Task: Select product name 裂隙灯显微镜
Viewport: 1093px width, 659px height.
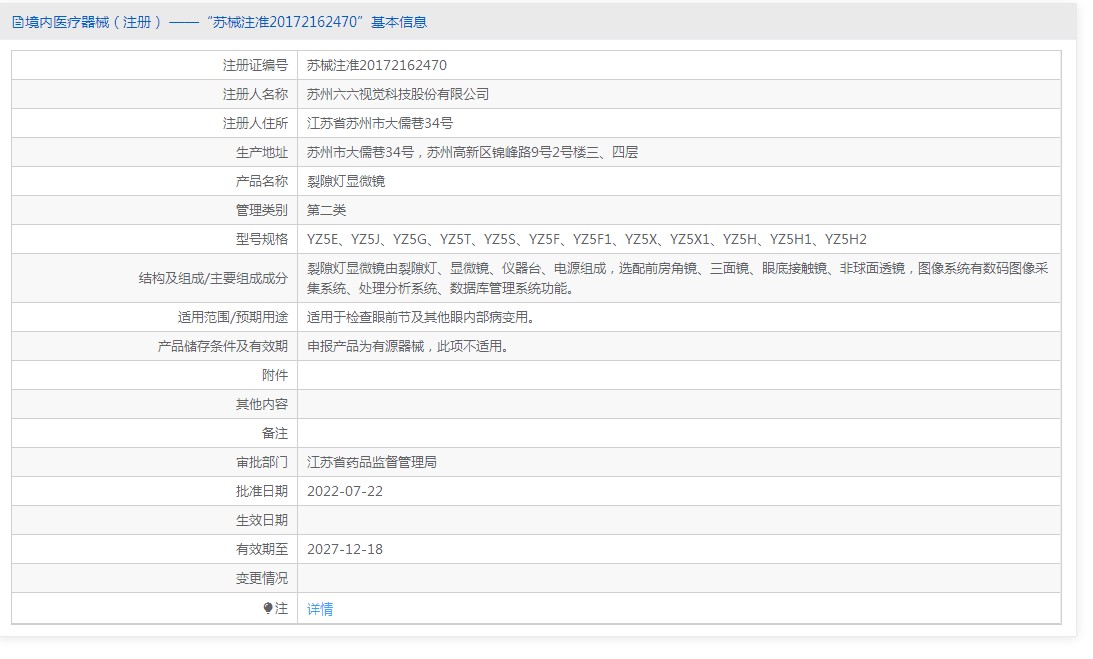Action: [x=346, y=181]
